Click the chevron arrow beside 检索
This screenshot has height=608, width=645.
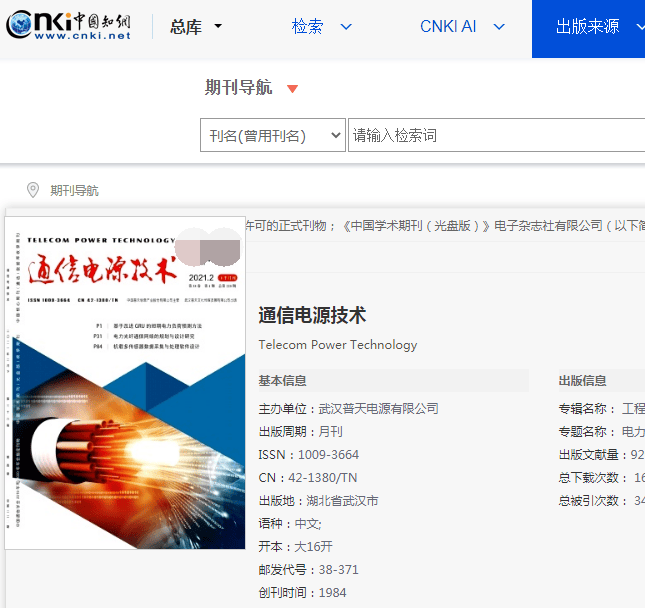point(346,27)
